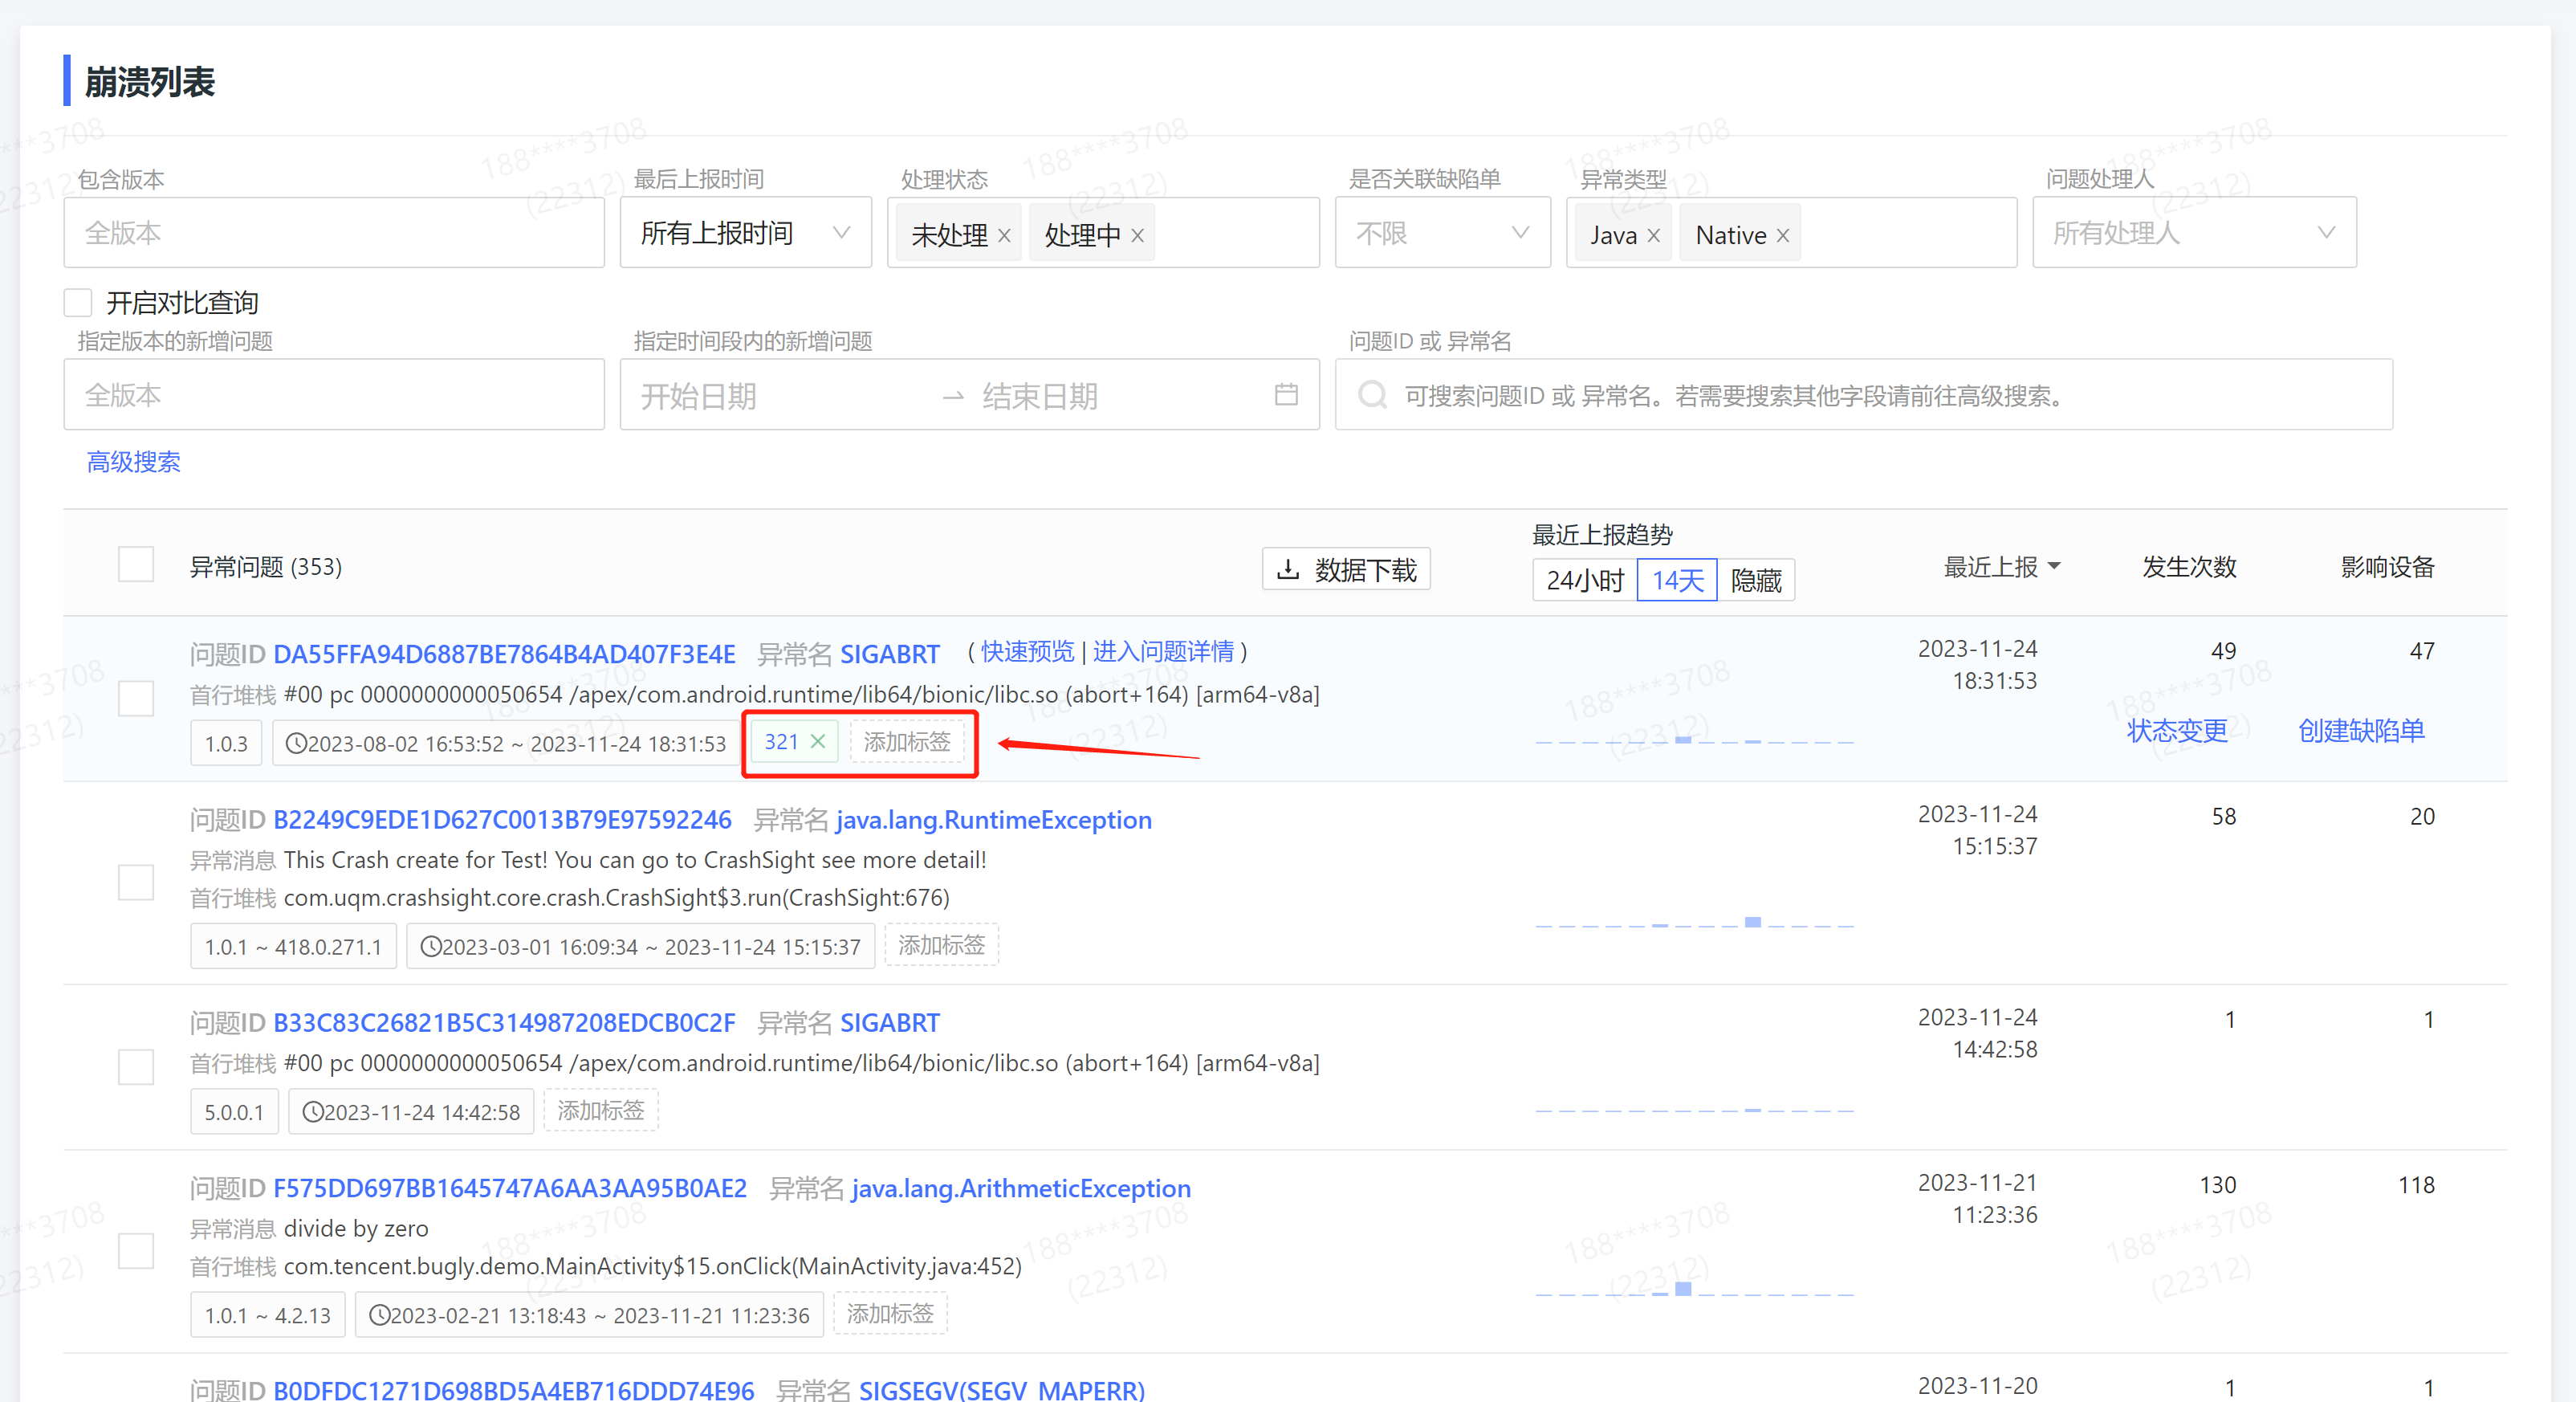Open the 指定版本的新增问题 version dropdown
Screen dimensions: 2576x1402
334,394
